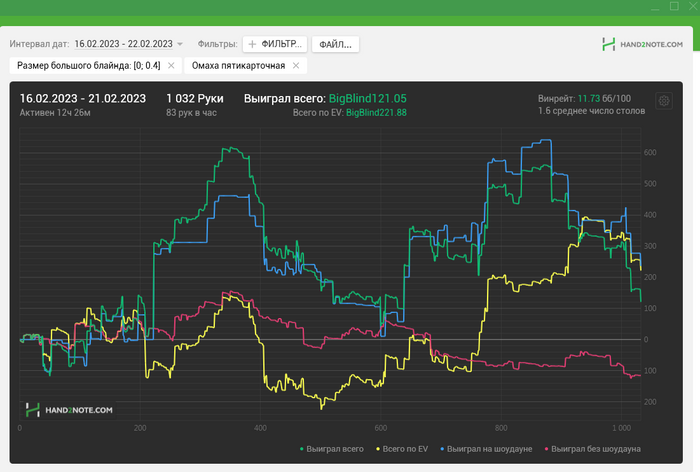700x472 pixels.
Task: Click the Активен 12ч 26м text
Action: pos(55,113)
